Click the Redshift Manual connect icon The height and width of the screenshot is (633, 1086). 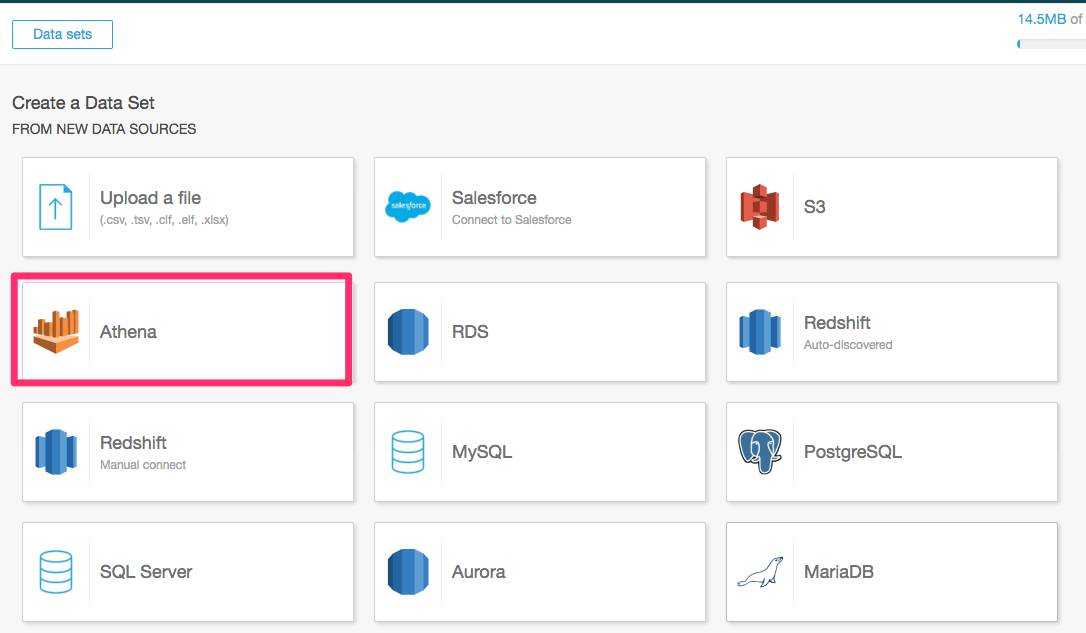(x=56, y=452)
